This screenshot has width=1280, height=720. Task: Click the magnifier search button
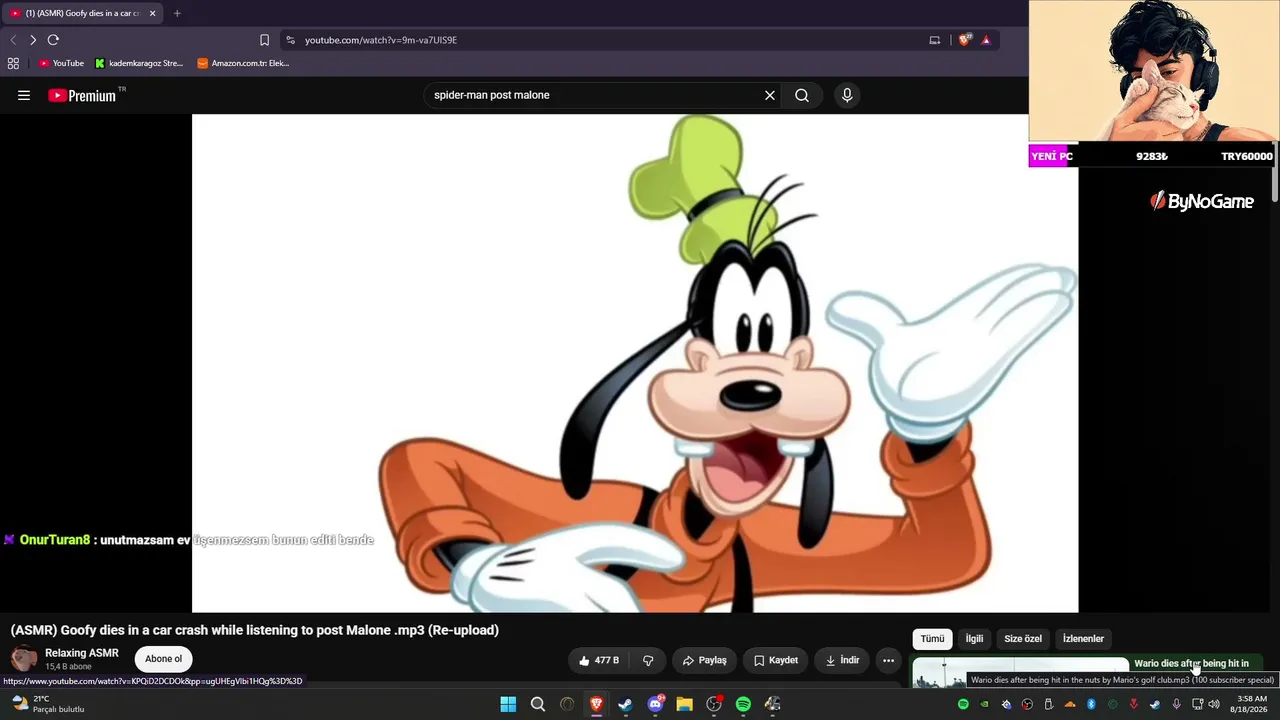(x=802, y=95)
